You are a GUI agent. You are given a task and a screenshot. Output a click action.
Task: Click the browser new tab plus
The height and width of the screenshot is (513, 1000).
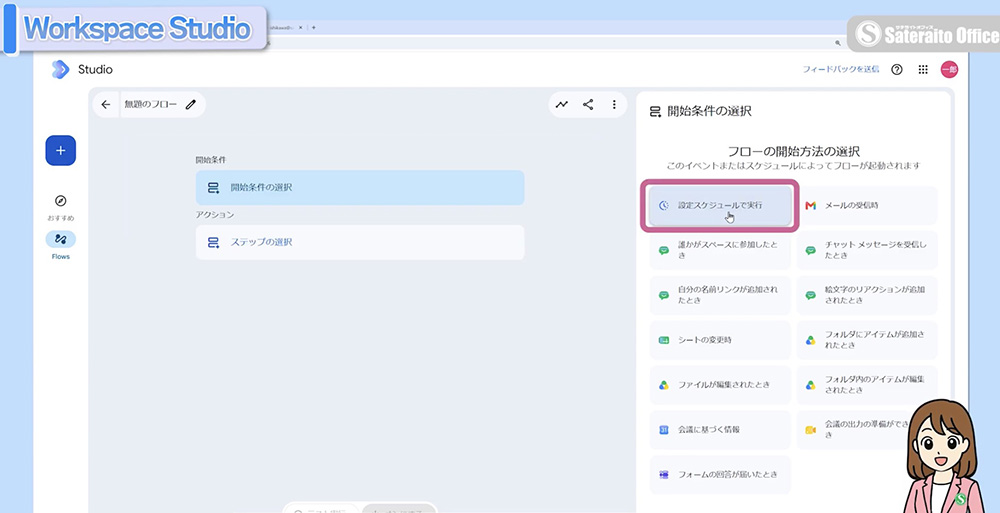(x=314, y=27)
